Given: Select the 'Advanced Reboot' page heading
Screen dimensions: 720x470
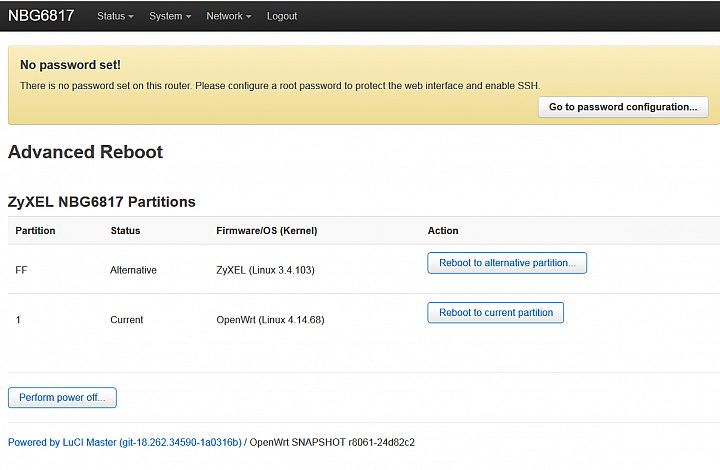Looking at the screenshot, I should [x=85, y=152].
